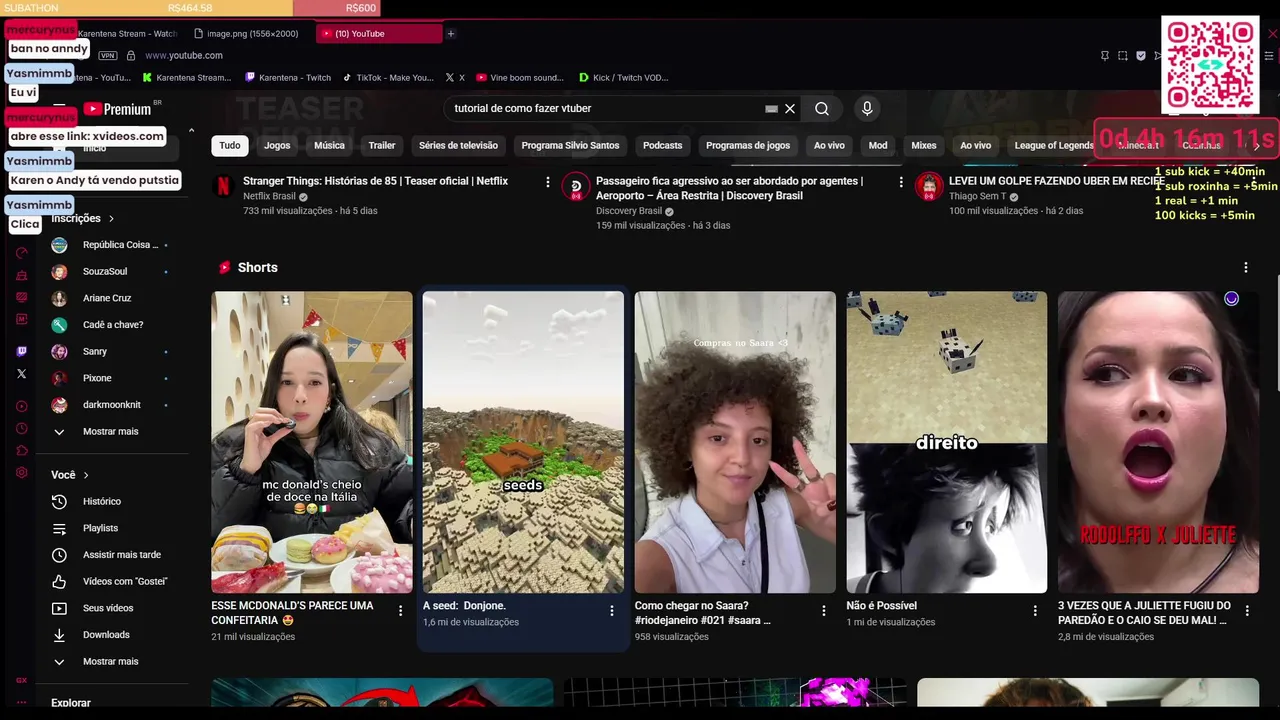Select the Música filter chip
This screenshot has width=1280, height=720.
329,146
